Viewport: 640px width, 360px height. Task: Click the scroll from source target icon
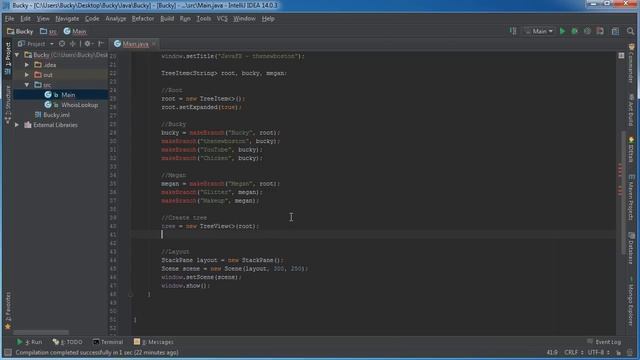click(x=62, y=44)
